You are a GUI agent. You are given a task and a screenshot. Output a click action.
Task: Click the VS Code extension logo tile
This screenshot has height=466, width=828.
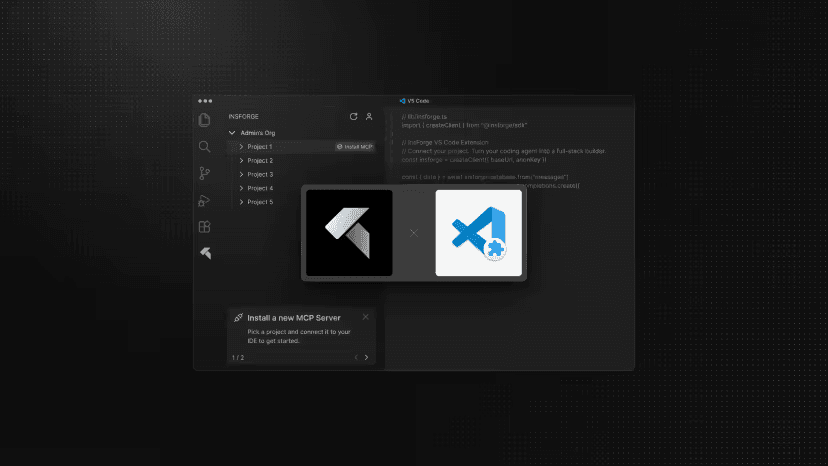coord(478,233)
